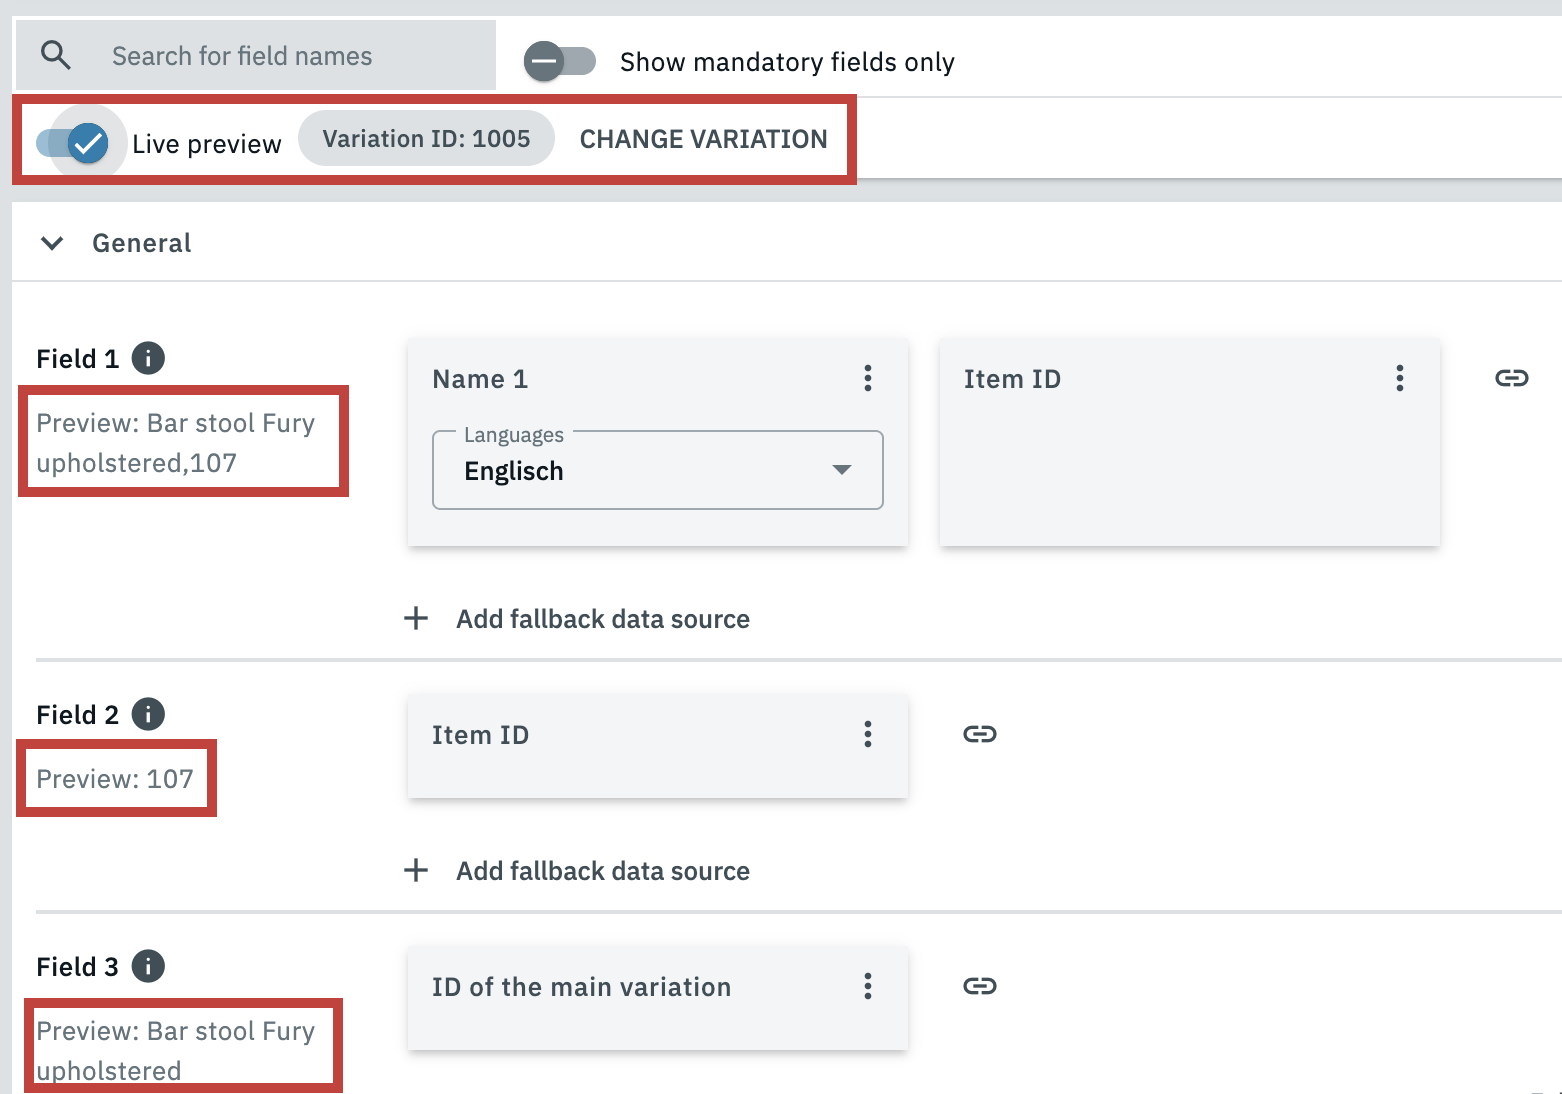
Task: Click the link icon for Field 1
Action: pyautogui.click(x=1512, y=378)
